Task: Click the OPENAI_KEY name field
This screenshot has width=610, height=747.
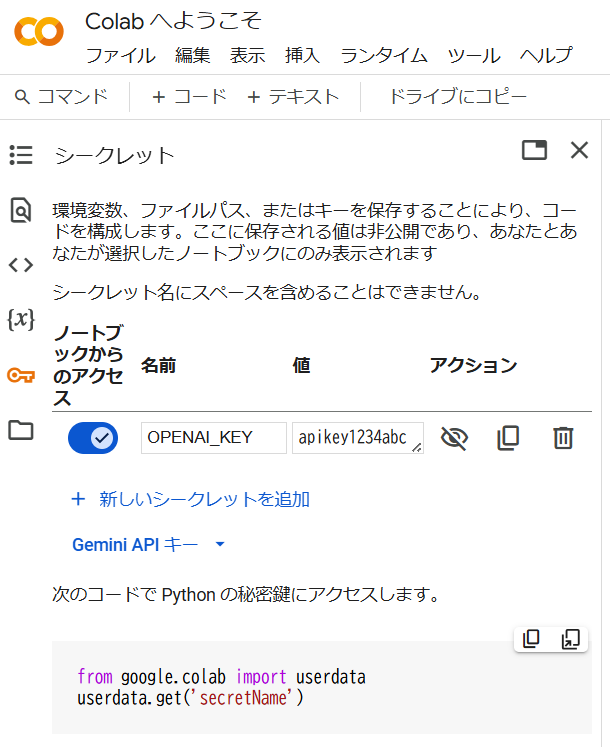Action: (214, 437)
